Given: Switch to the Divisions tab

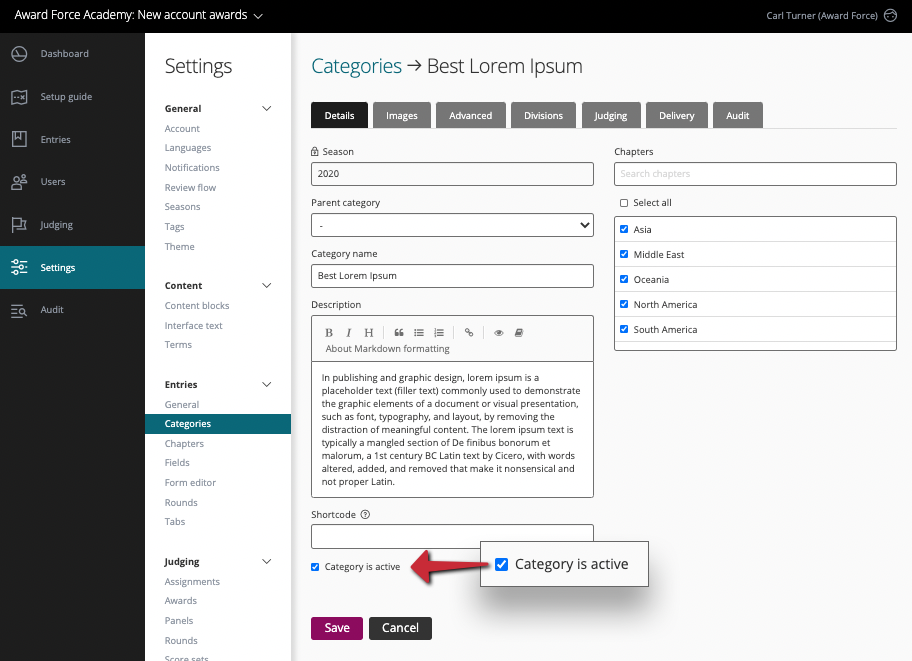Looking at the screenshot, I should [x=543, y=115].
